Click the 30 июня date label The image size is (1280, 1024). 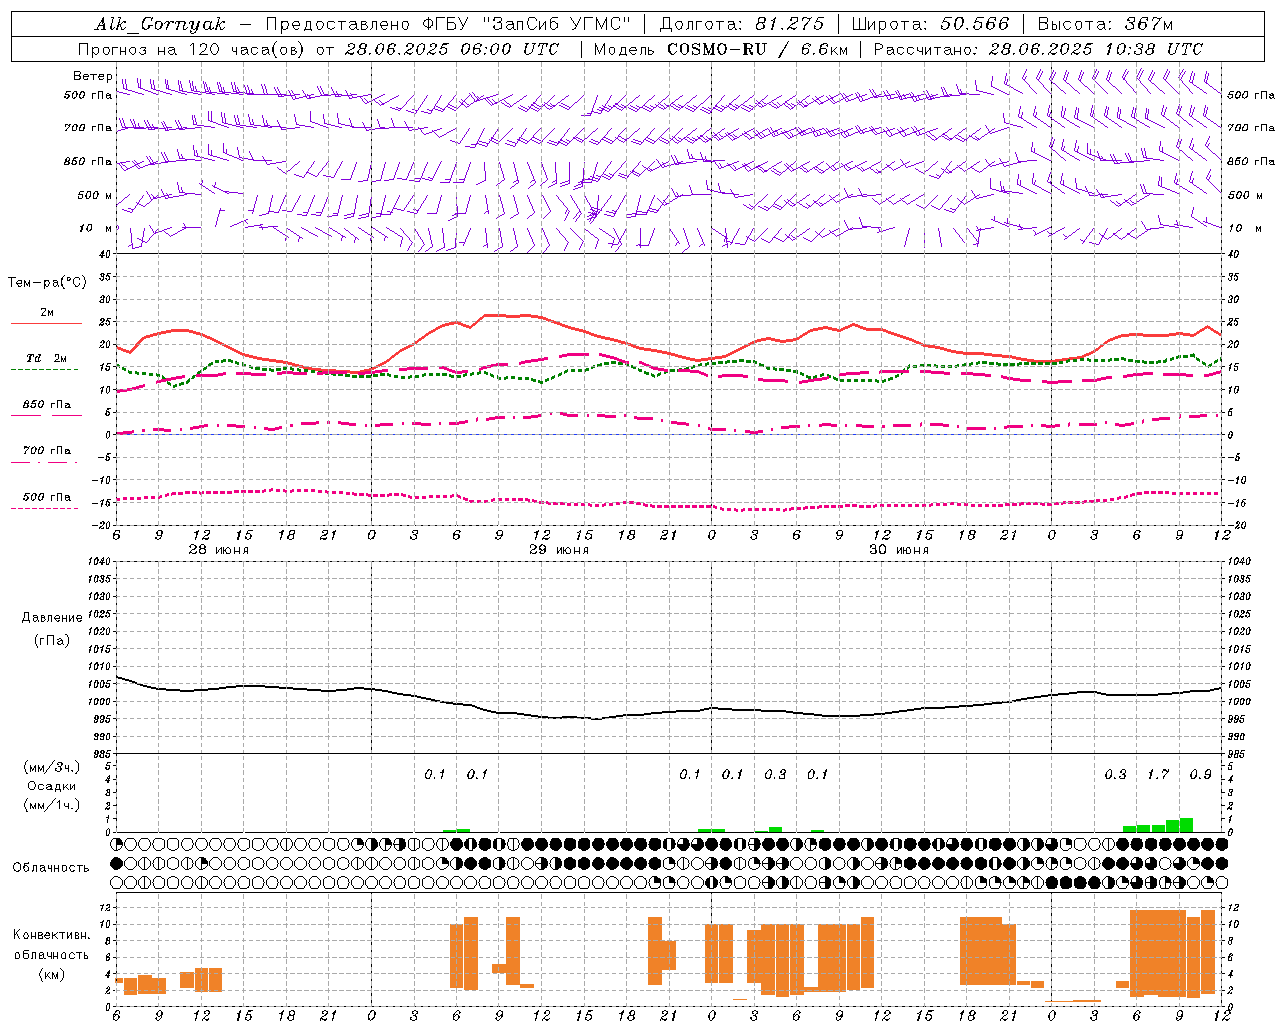point(899,550)
